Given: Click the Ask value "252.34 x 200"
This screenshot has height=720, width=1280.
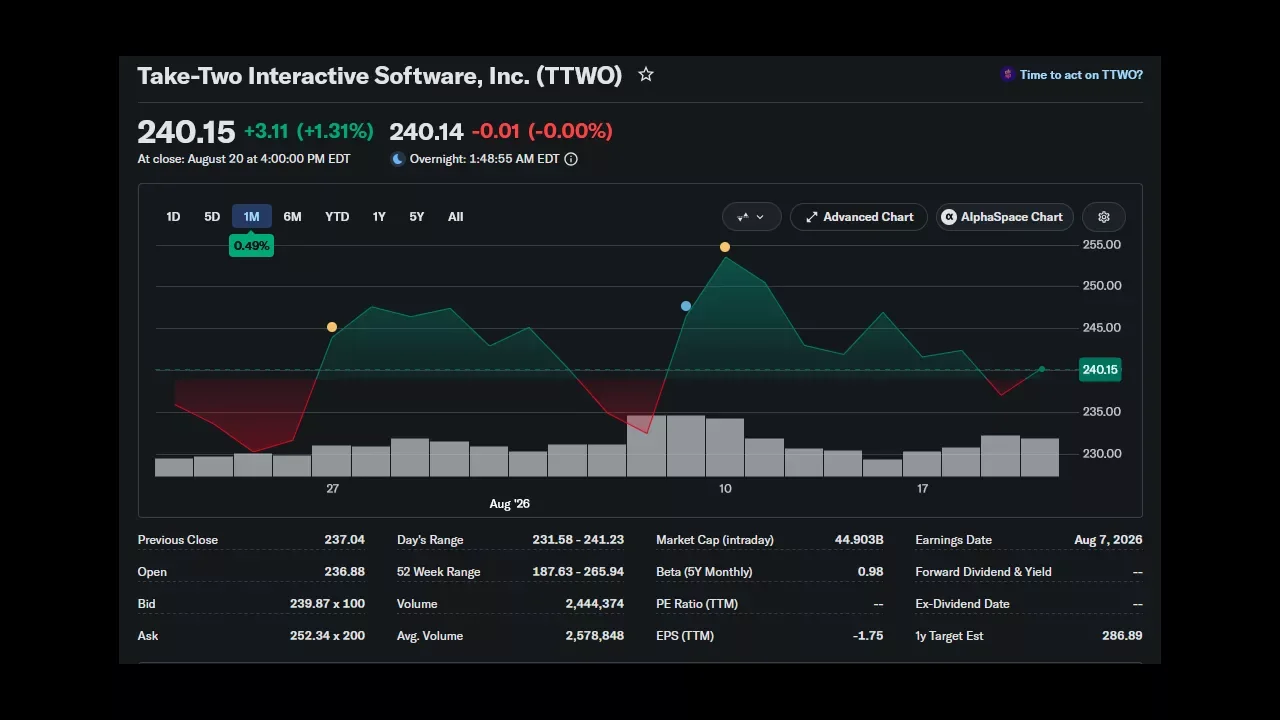Looking at the screenshot, I should pos(327,636).
